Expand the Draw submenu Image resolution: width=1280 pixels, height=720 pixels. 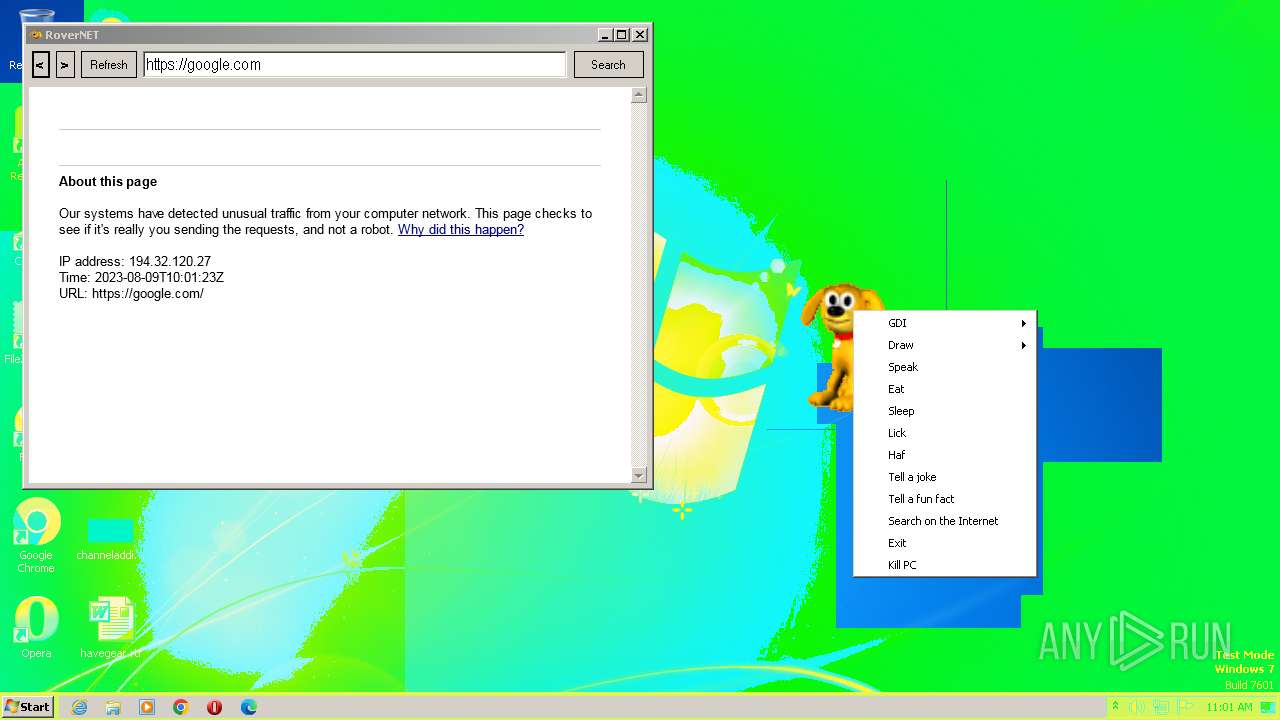click(x=945, y=345)
